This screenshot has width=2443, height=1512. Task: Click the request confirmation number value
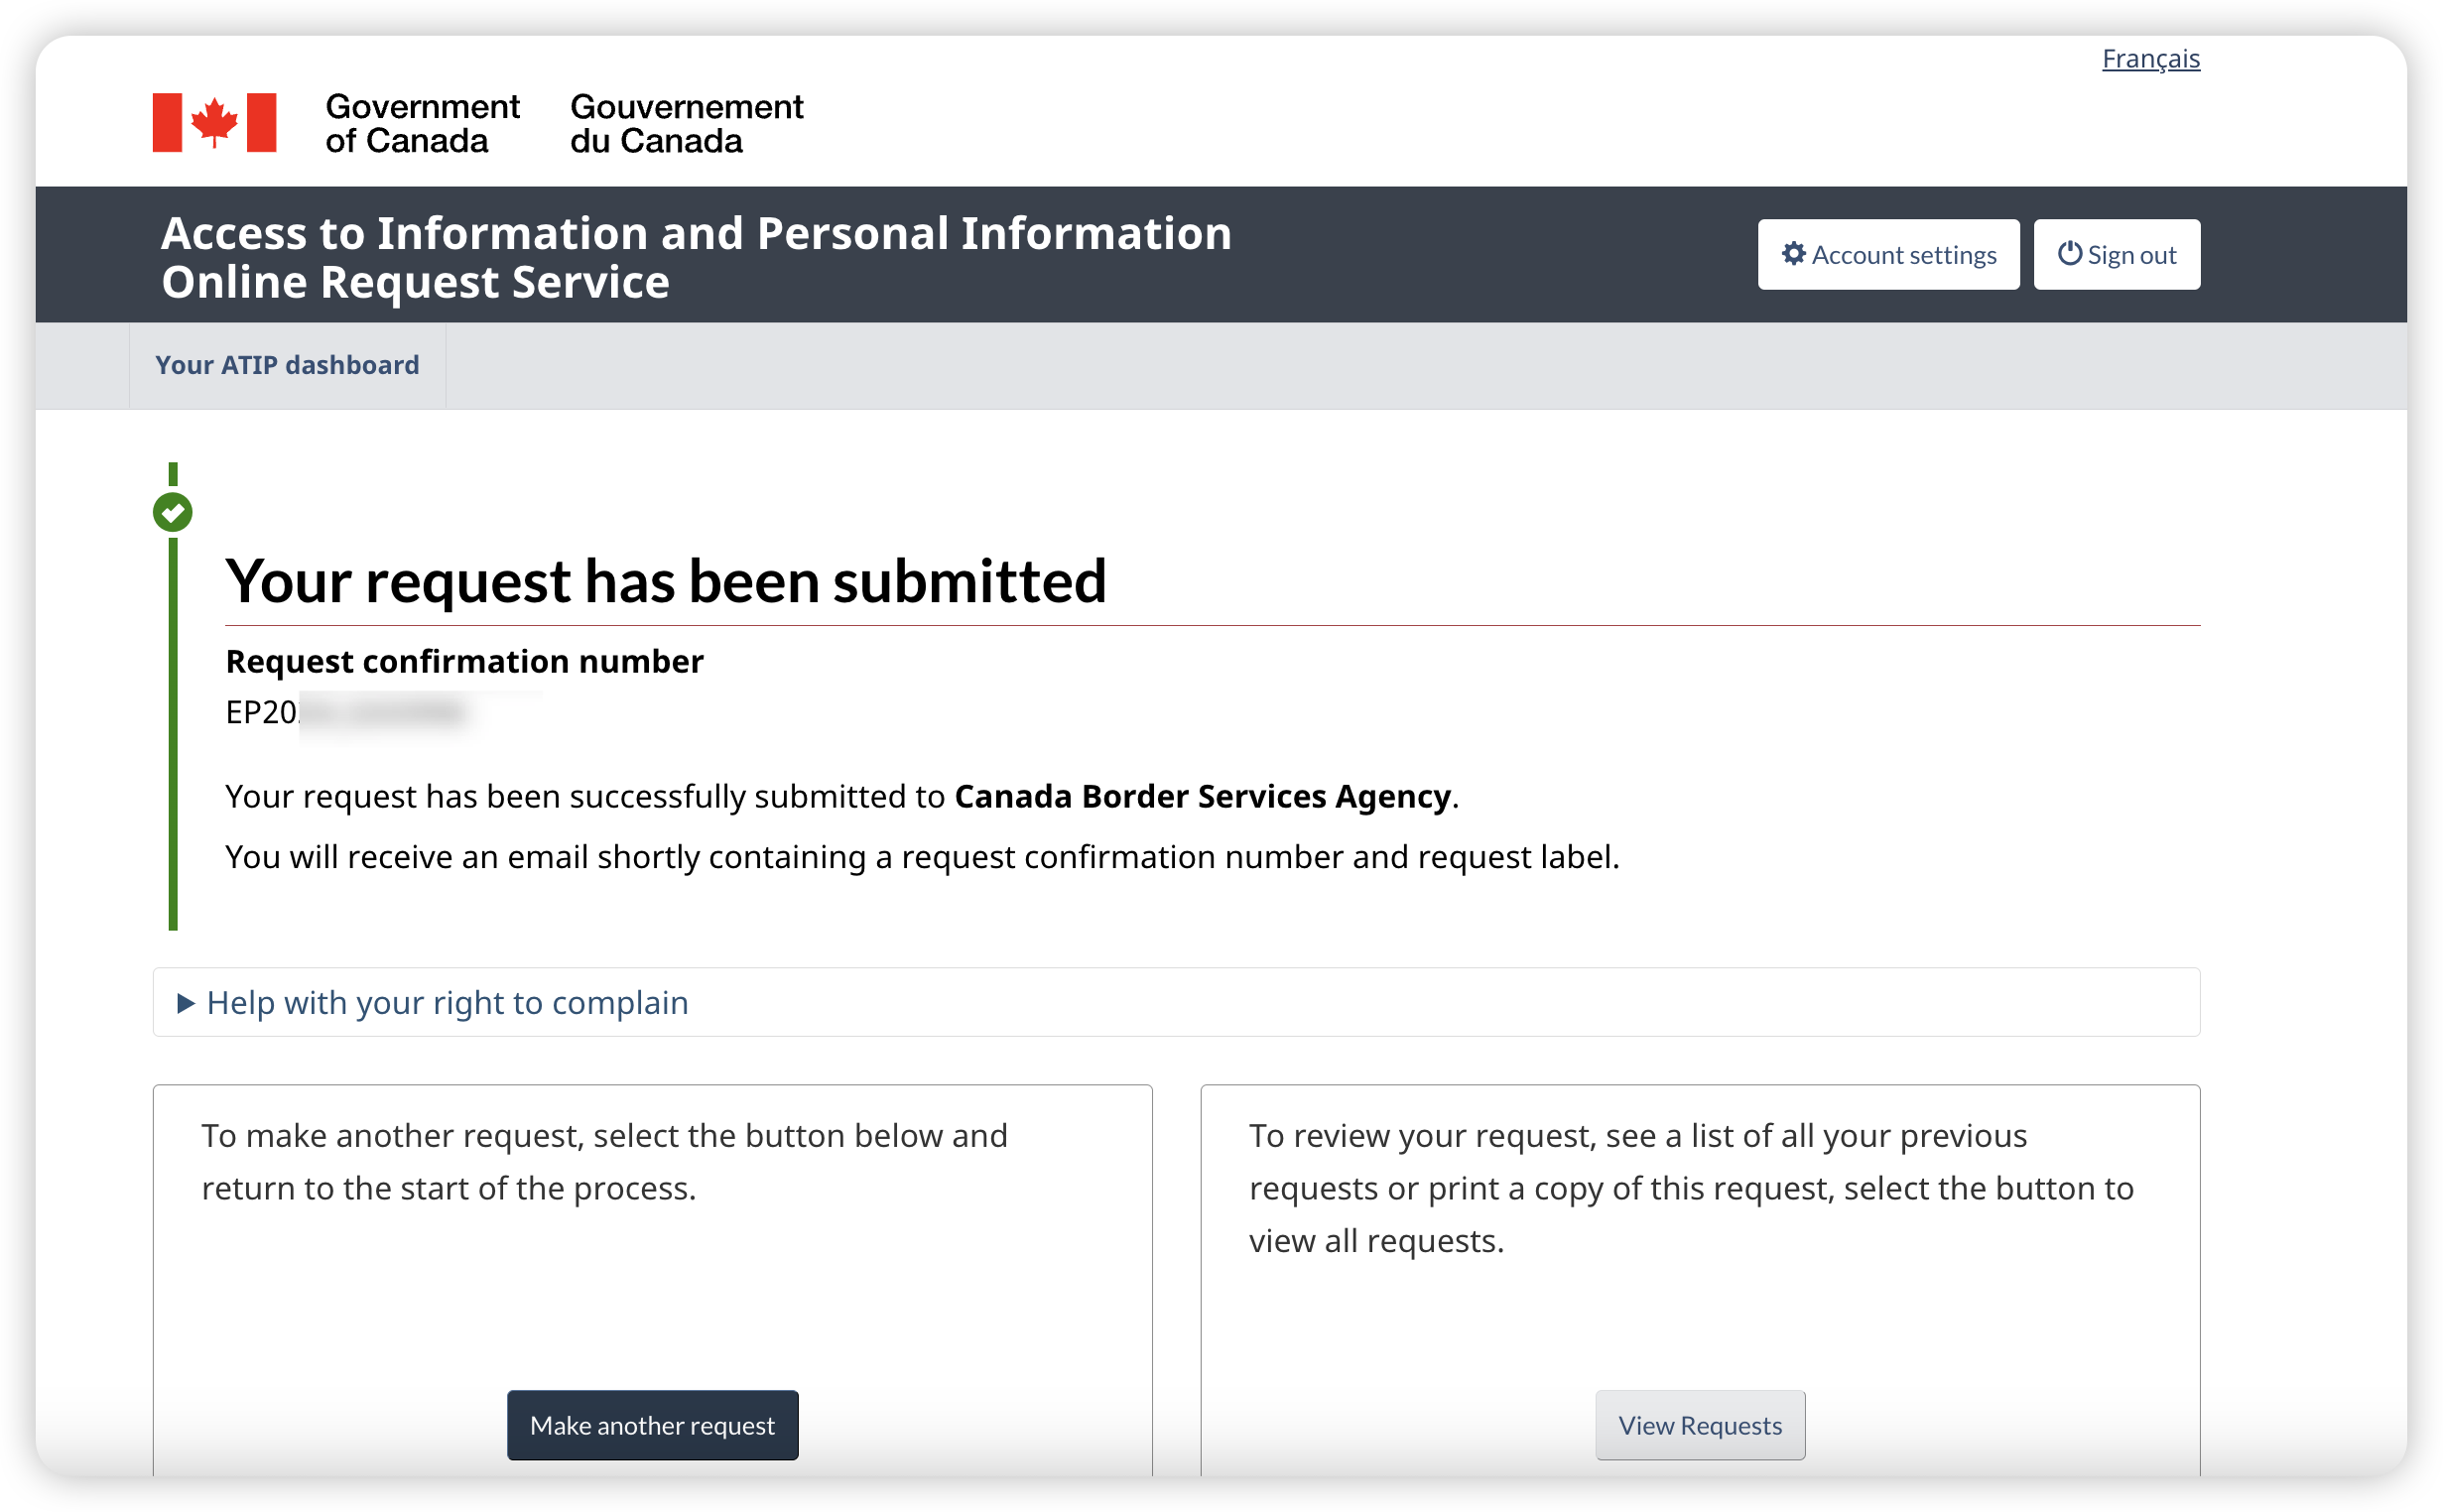(x=346, y=712)
